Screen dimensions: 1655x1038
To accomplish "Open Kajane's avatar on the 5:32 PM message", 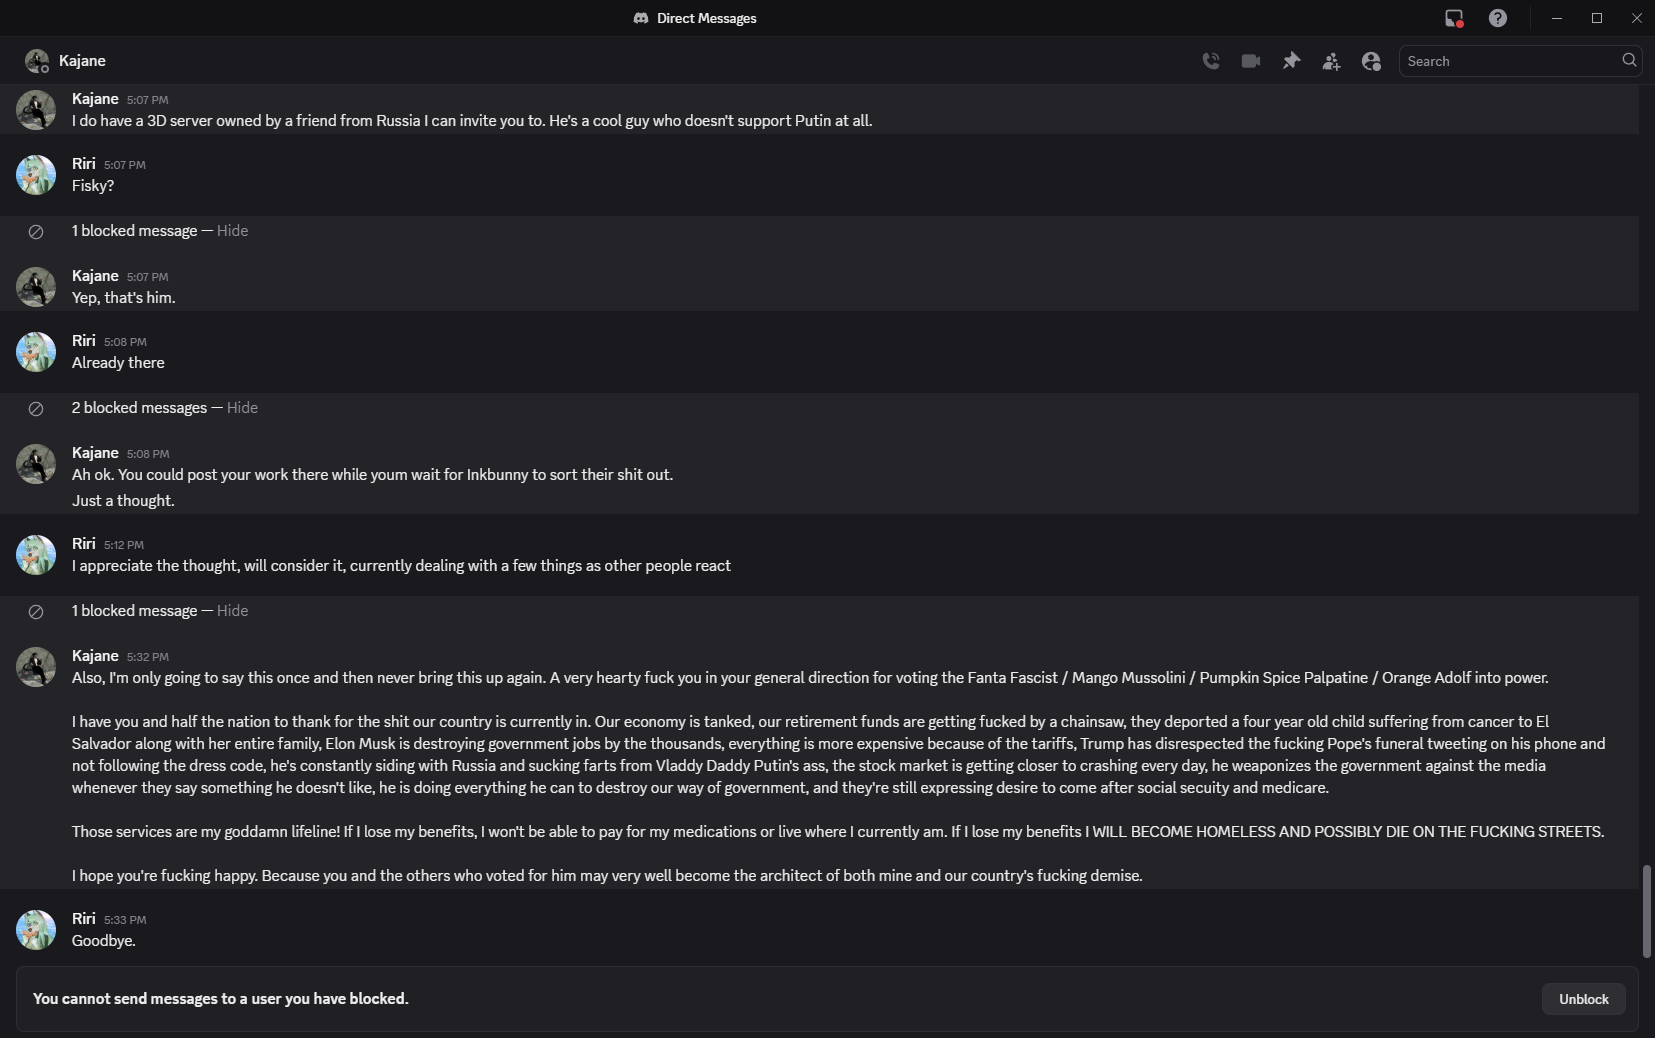I will click(36, 667).
